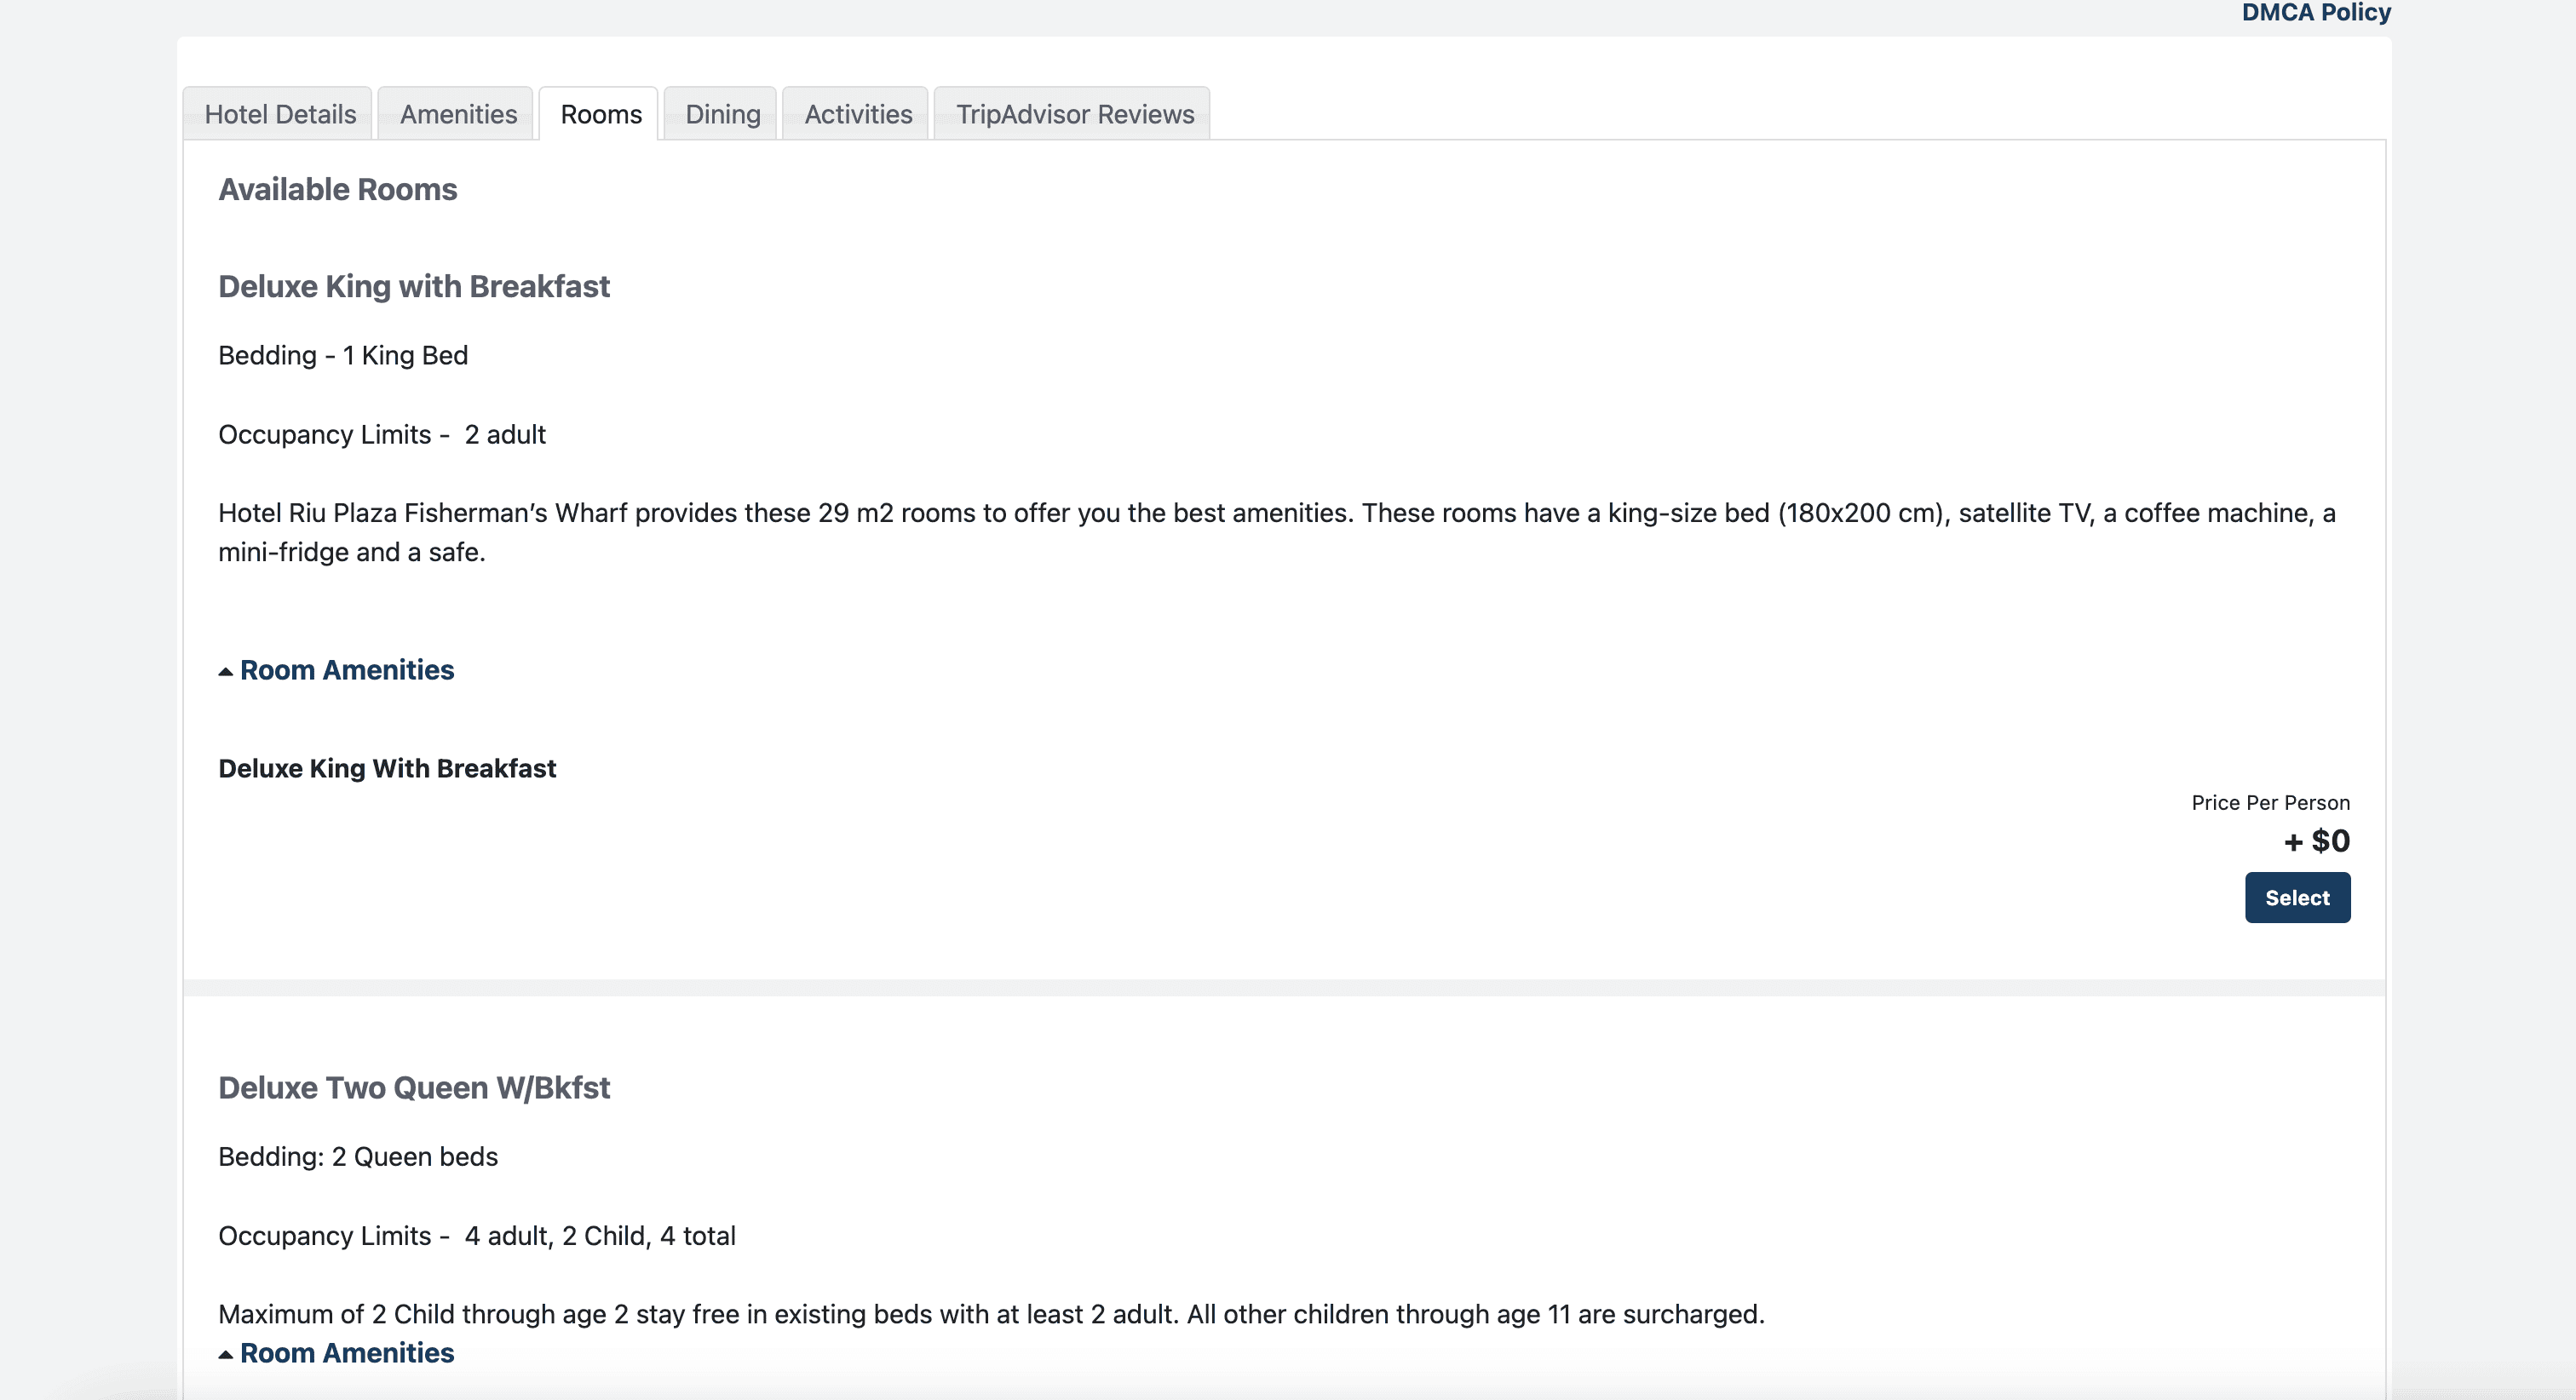Select the Rooms tab
This screenshot has height=1400, width=2576.
pos(600,114)
